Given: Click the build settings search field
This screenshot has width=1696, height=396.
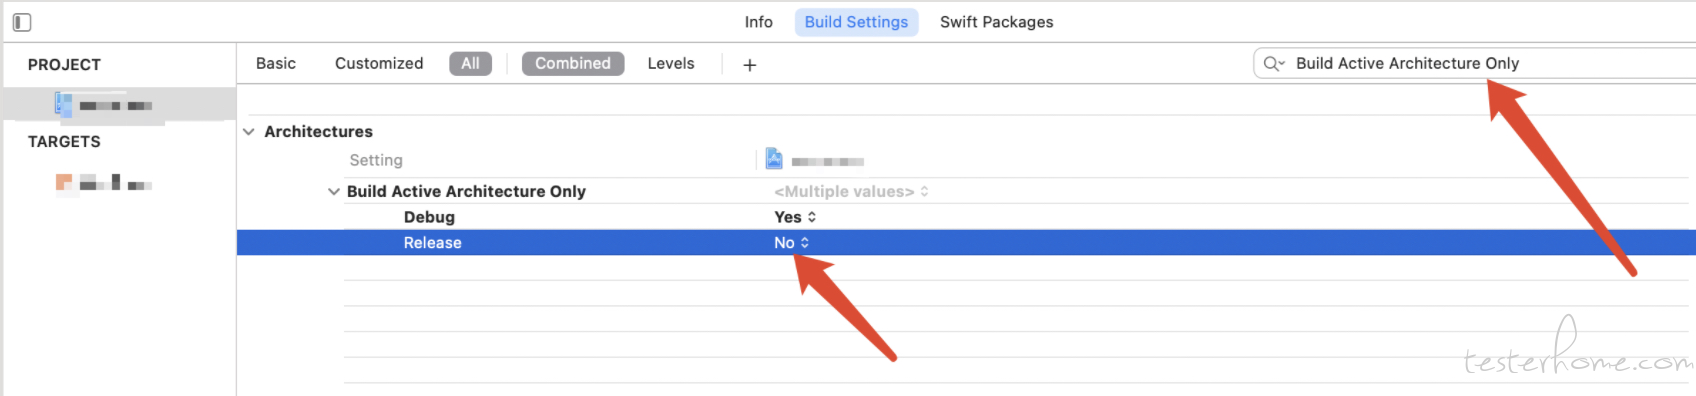Looking at the screenshot, I should click(1474, 64).
